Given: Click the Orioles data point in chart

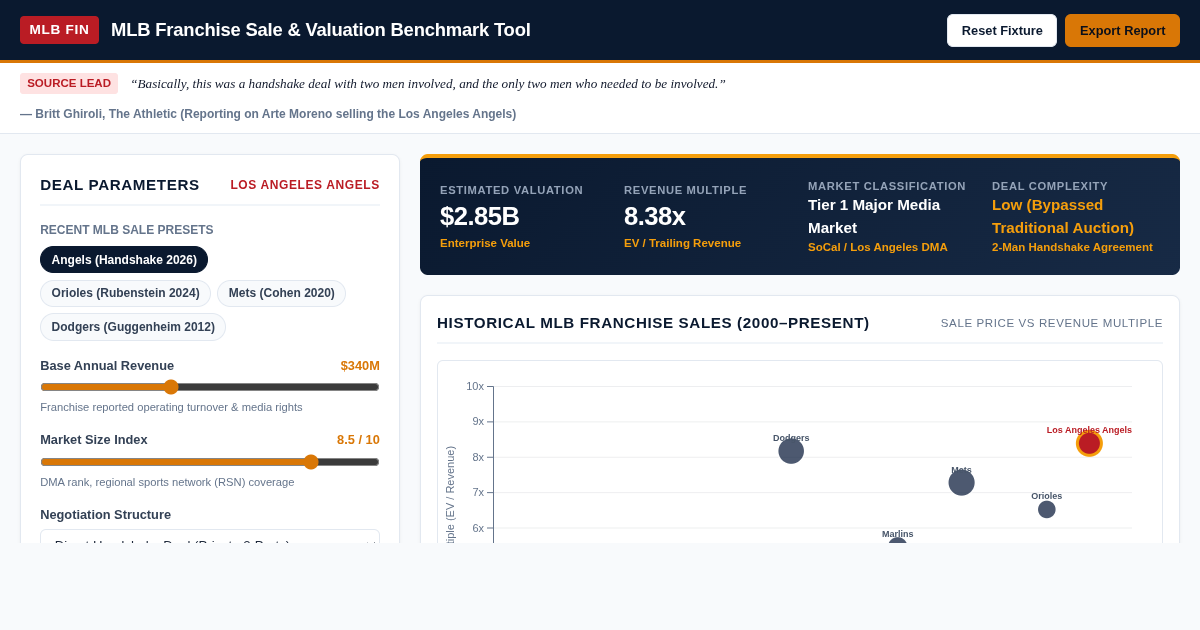Looking at the screenshot, I should click(1047, 509).
